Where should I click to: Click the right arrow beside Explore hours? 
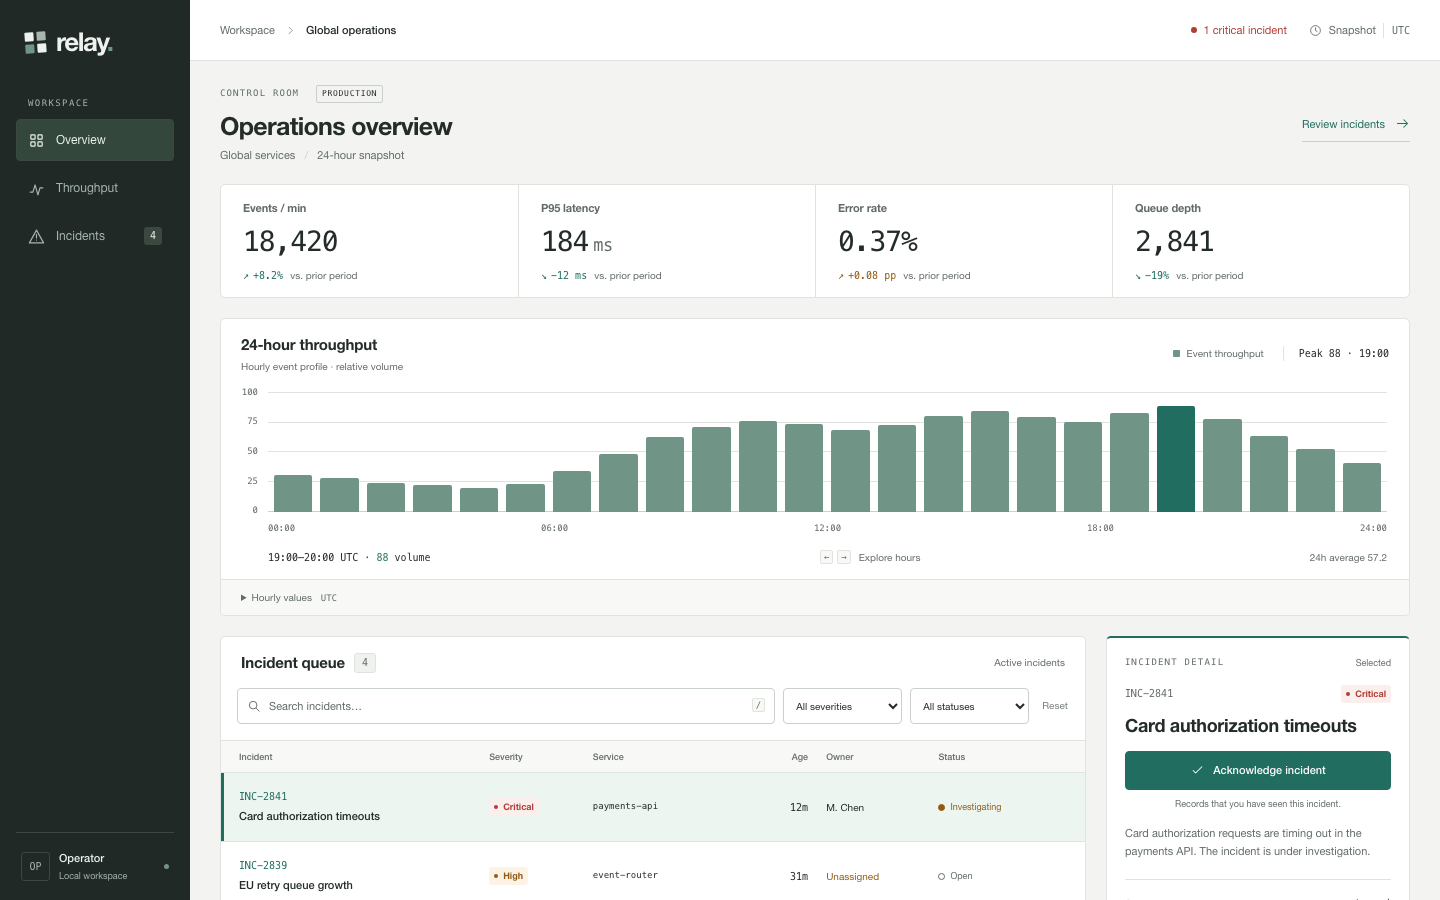click(x=844, y=557)
